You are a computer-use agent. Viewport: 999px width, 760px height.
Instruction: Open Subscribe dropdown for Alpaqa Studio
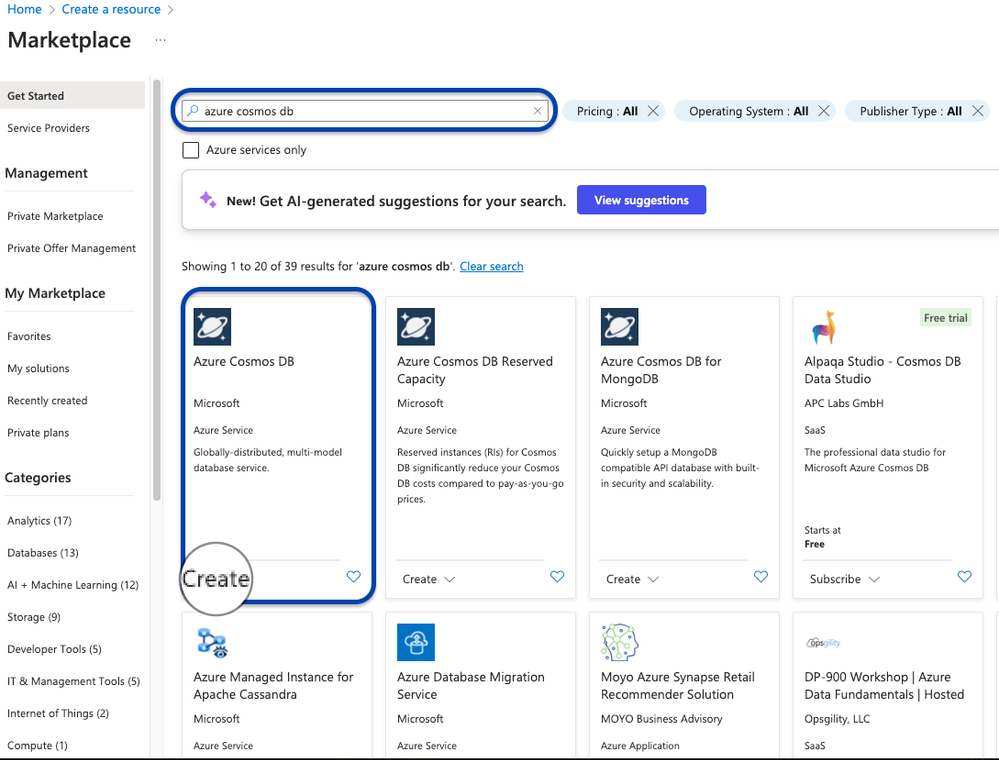tap(845, 579)
